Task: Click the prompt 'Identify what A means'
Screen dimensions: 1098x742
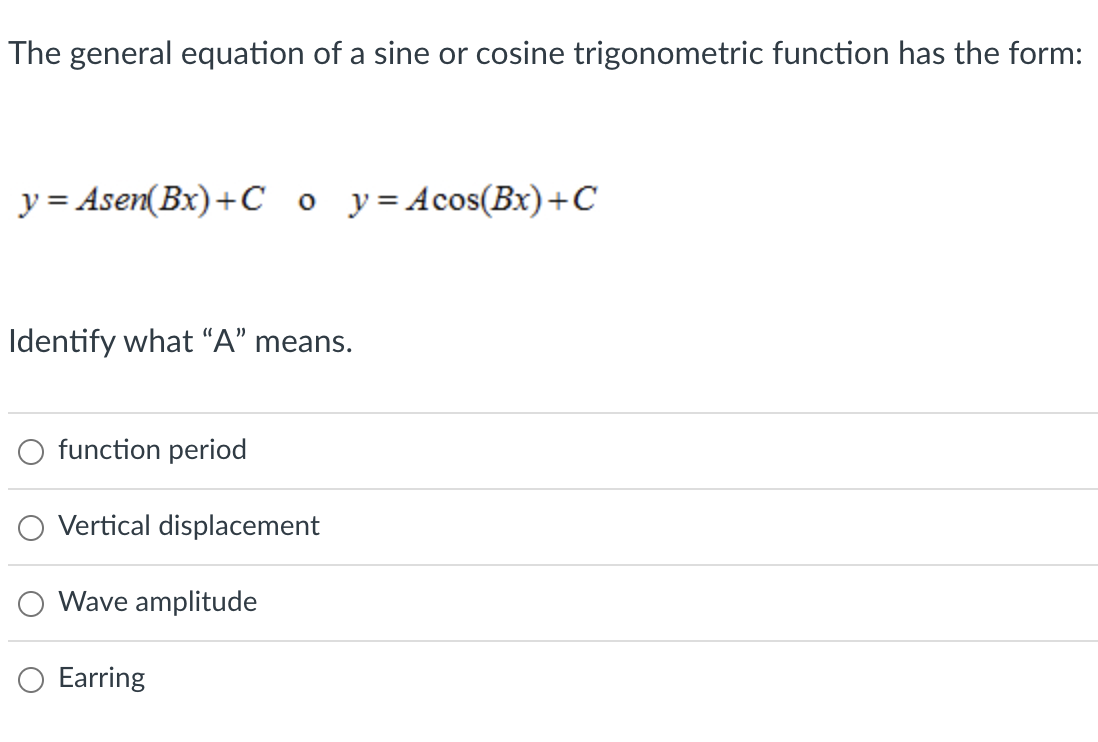Action: coord(180,341)
